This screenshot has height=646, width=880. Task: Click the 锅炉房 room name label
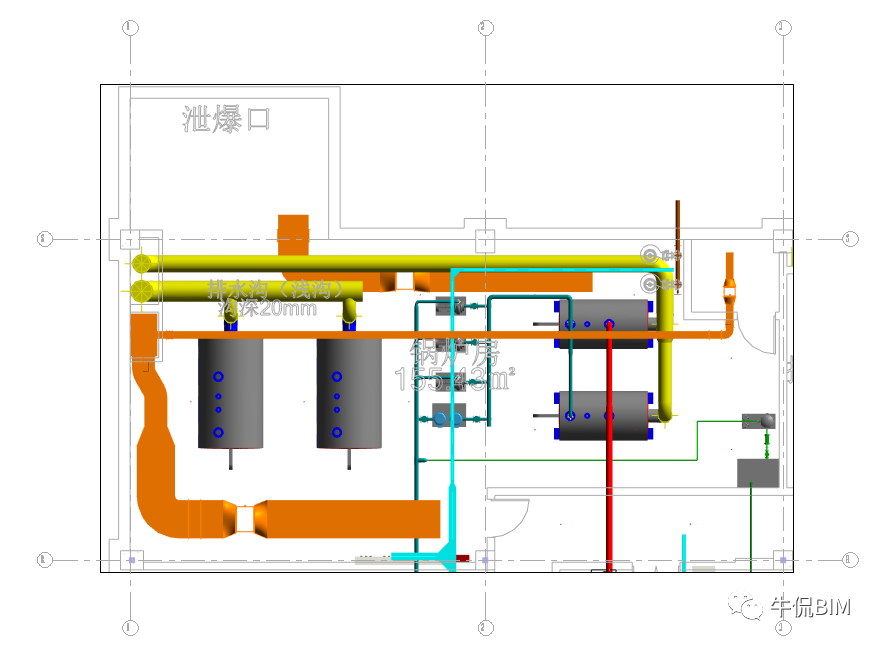[455, 352]
